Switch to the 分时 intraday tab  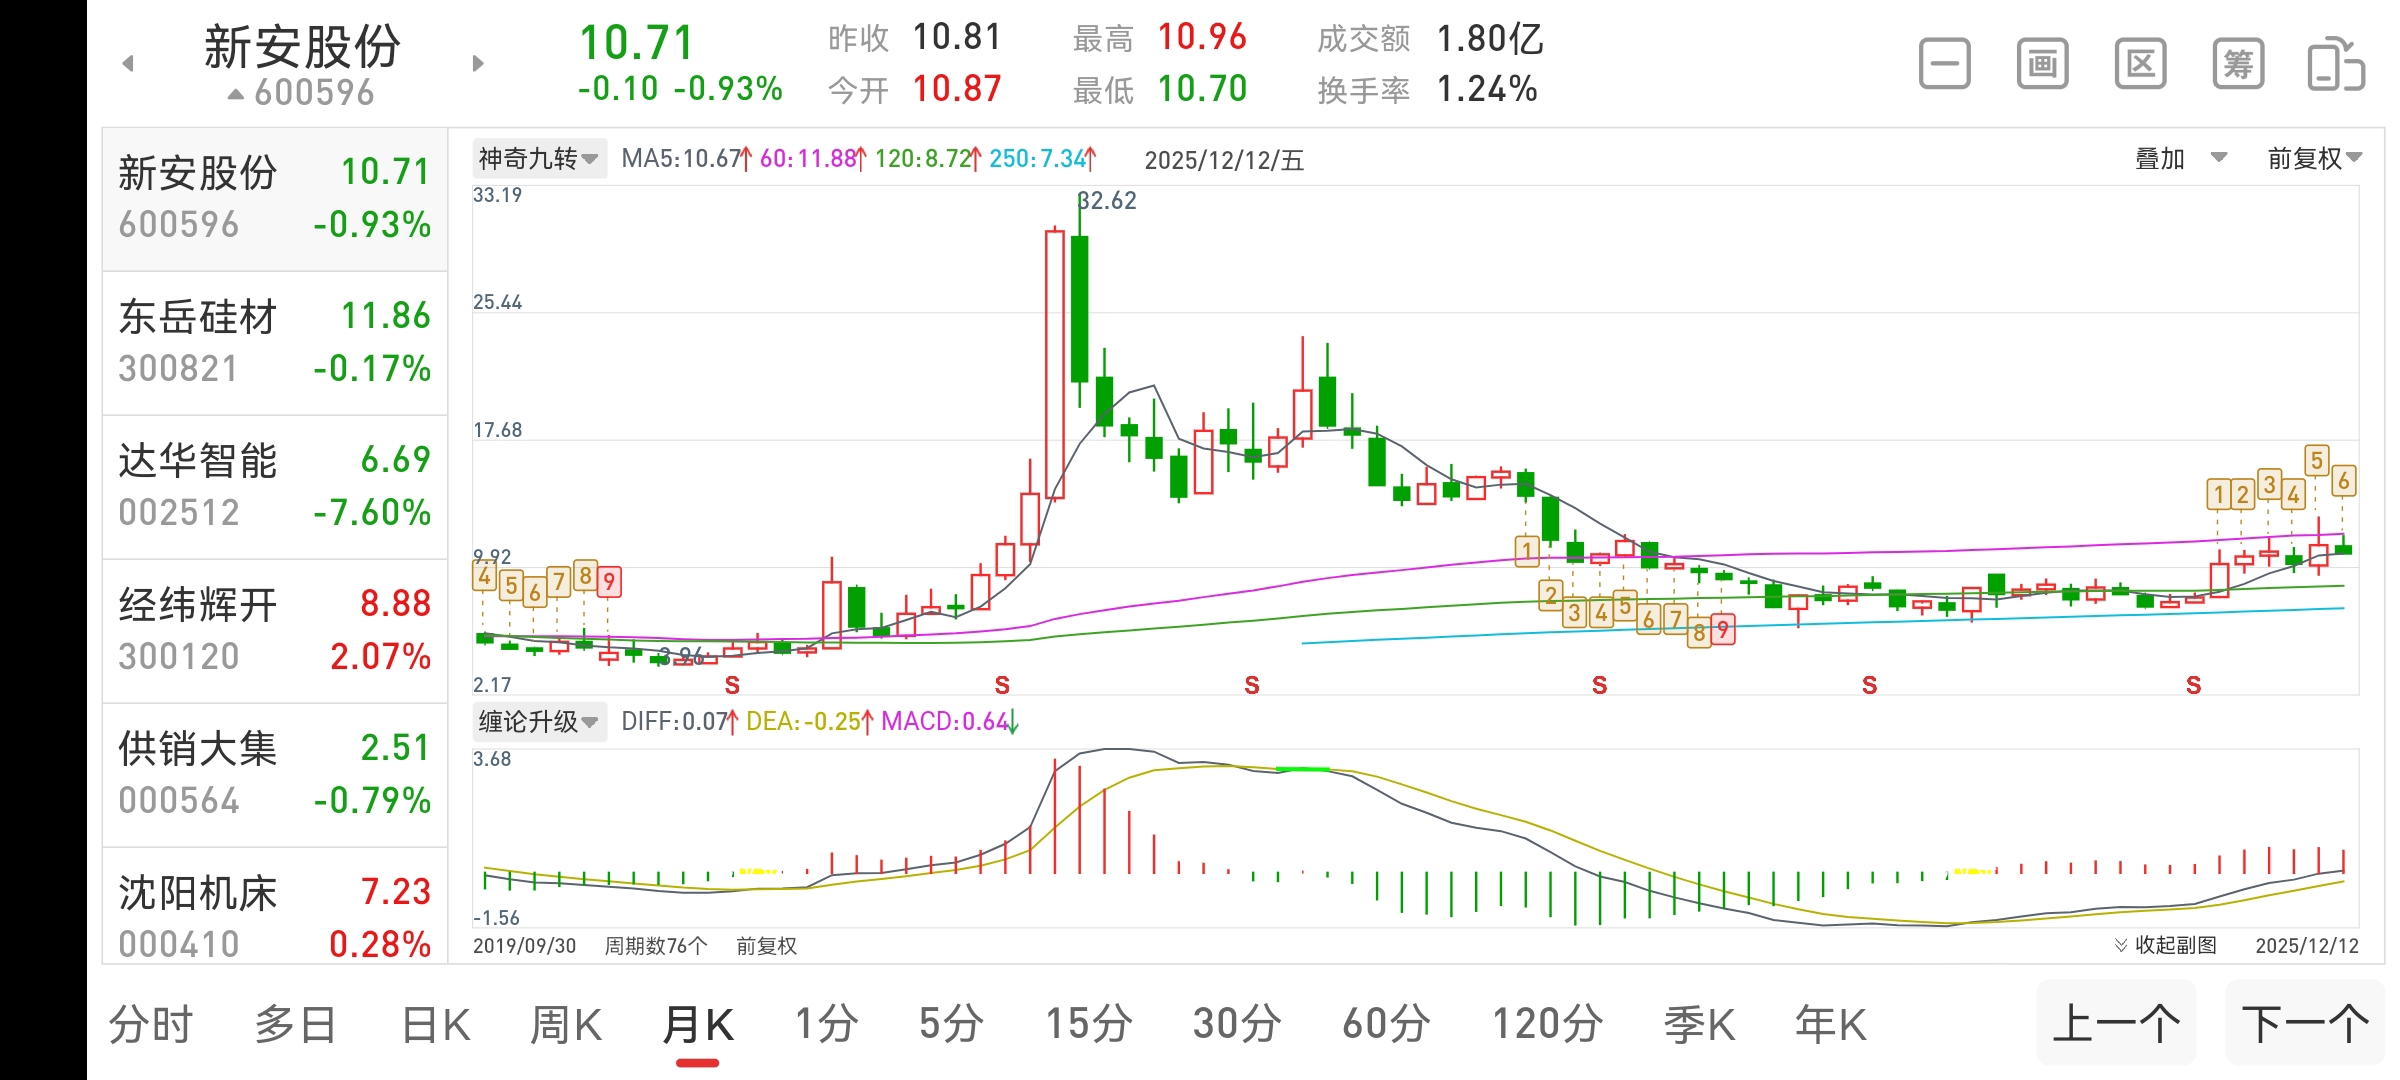[152, 1023]
